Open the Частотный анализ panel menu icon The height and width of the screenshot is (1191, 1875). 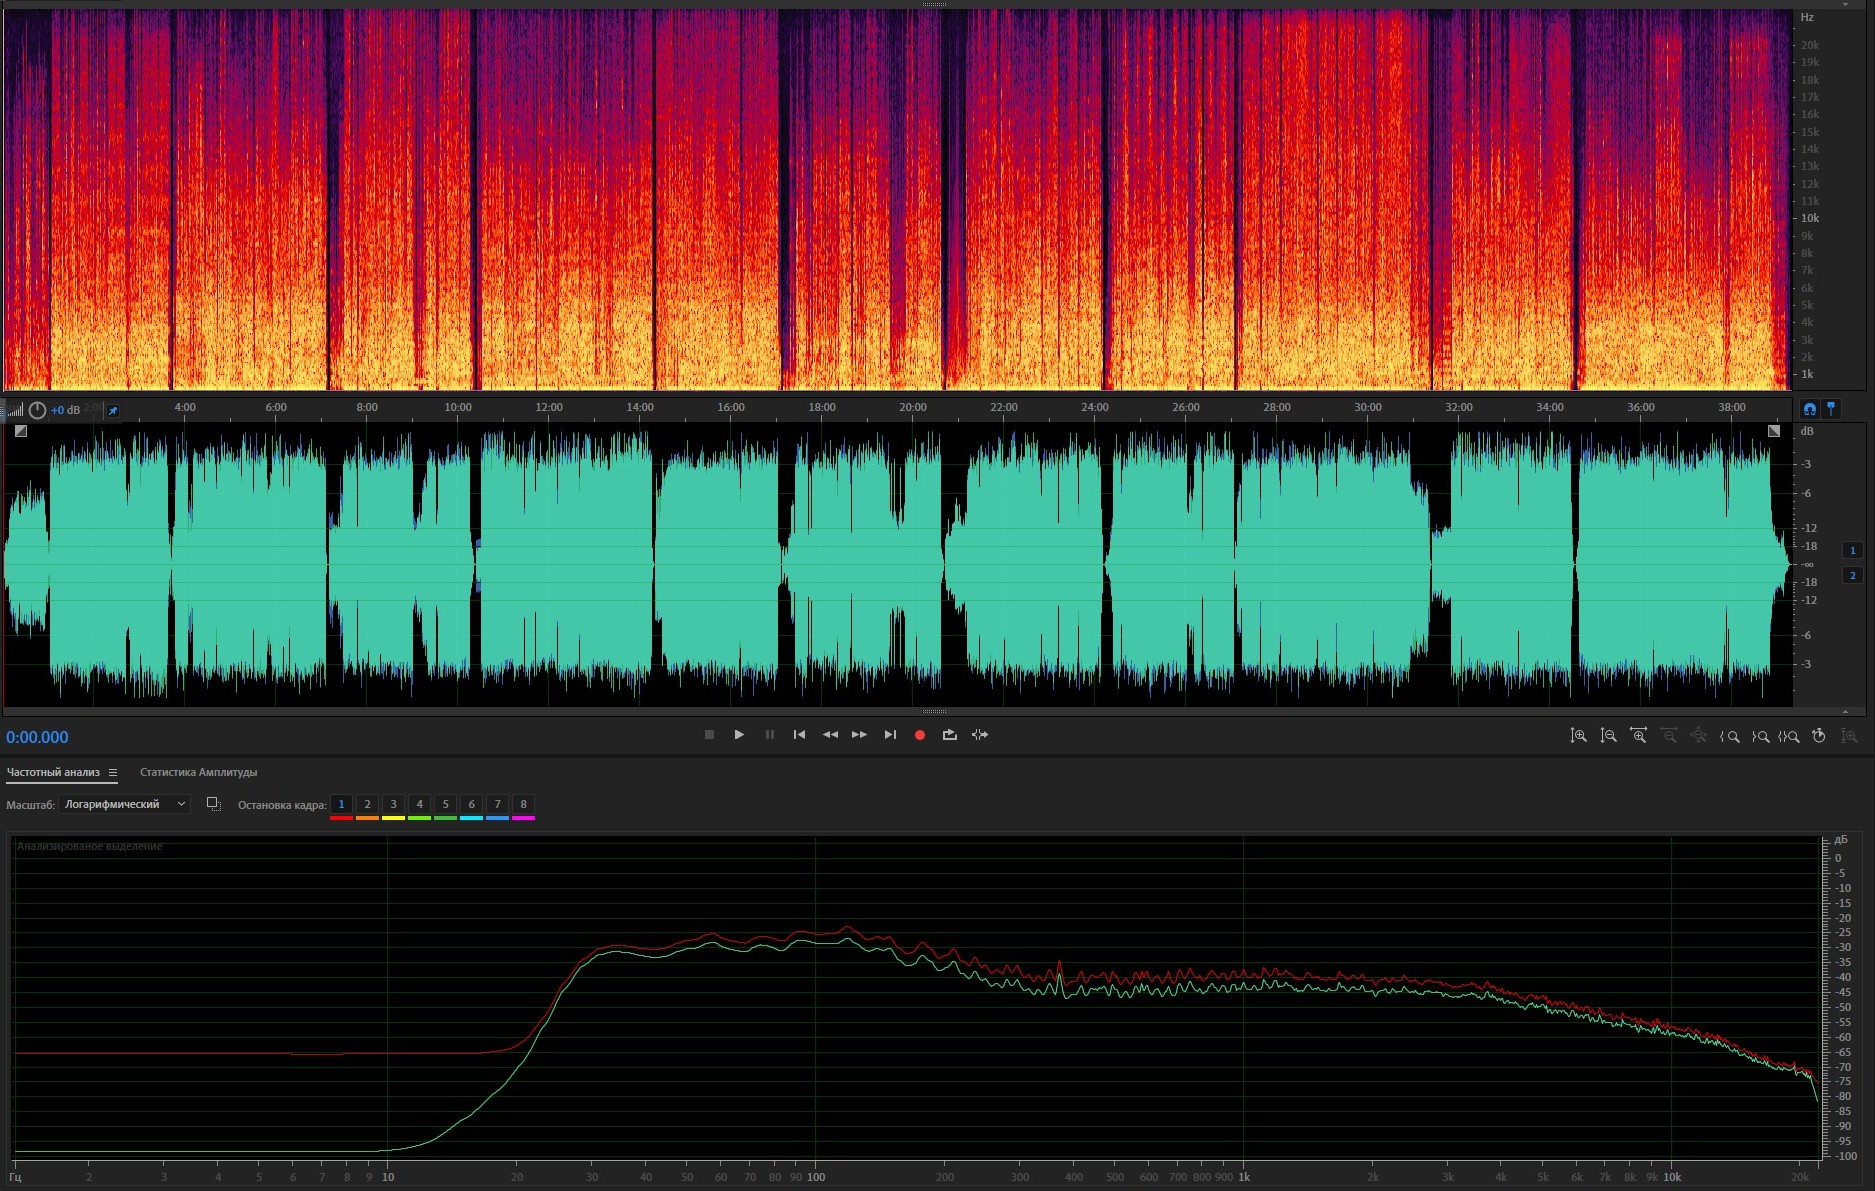coord(113,772)
